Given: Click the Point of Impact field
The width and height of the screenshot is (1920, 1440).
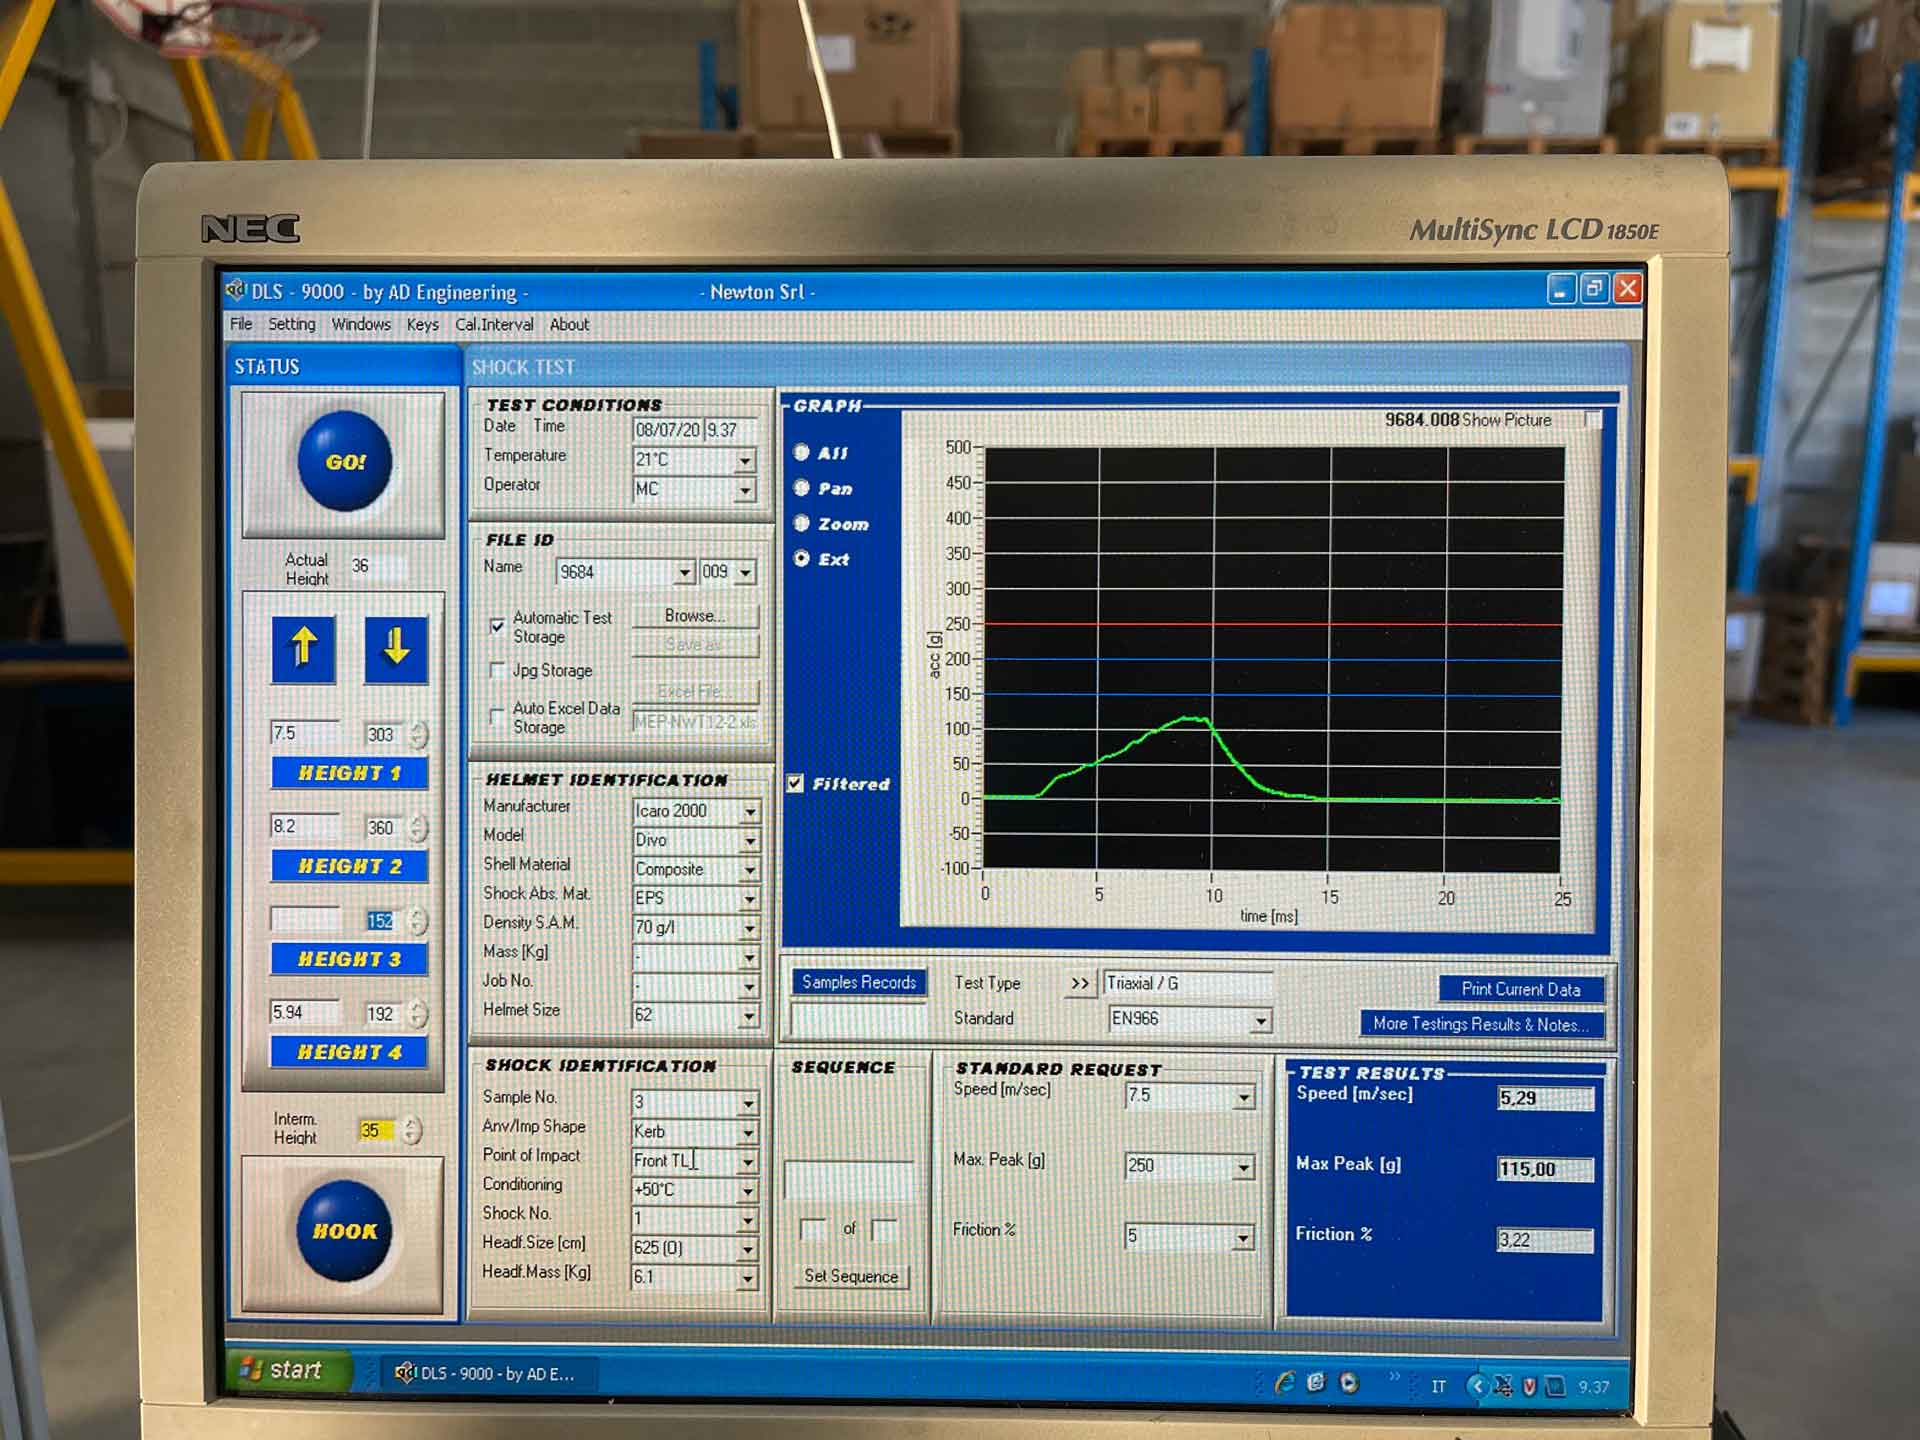Looking at the screenshot, I should (684, 1161).
